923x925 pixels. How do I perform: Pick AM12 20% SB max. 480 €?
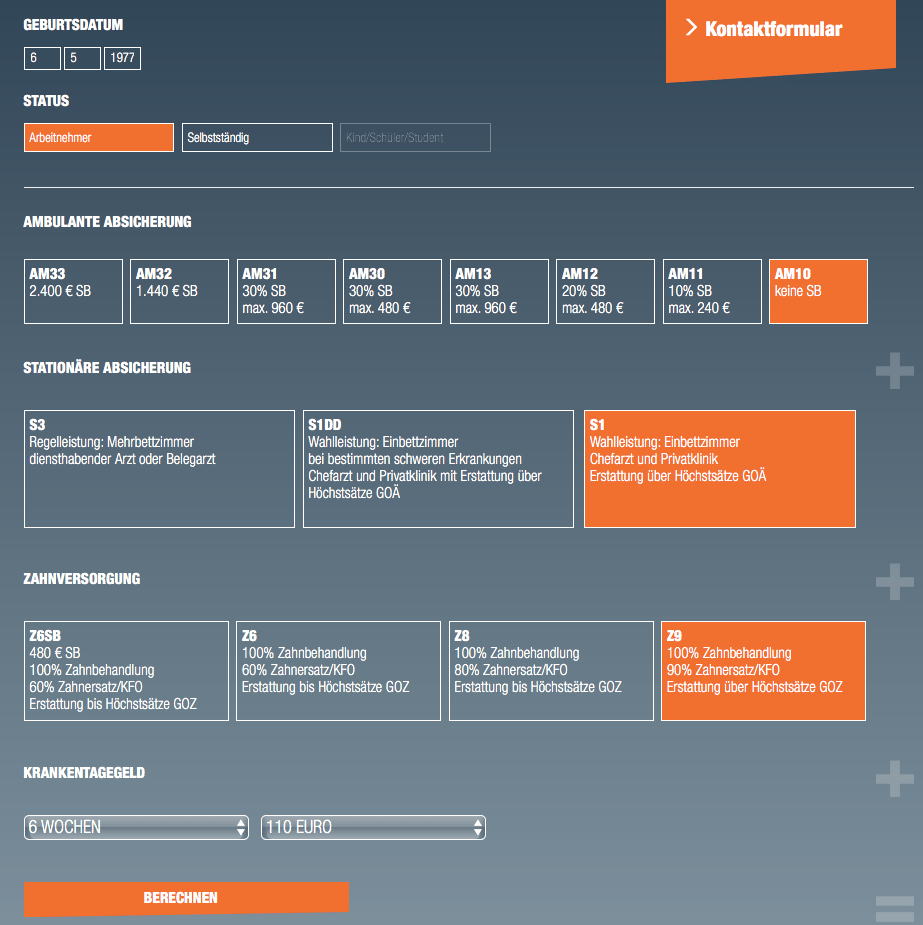coord(605,291)
